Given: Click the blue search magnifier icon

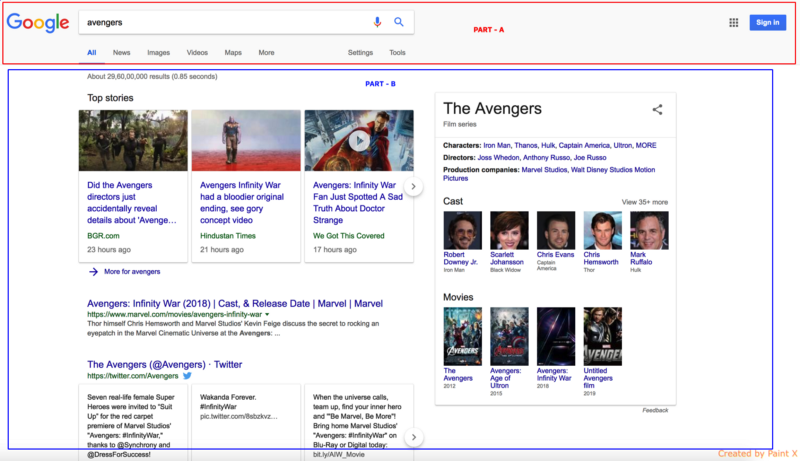Looking at the screenshot, I should tap(399, 22).
